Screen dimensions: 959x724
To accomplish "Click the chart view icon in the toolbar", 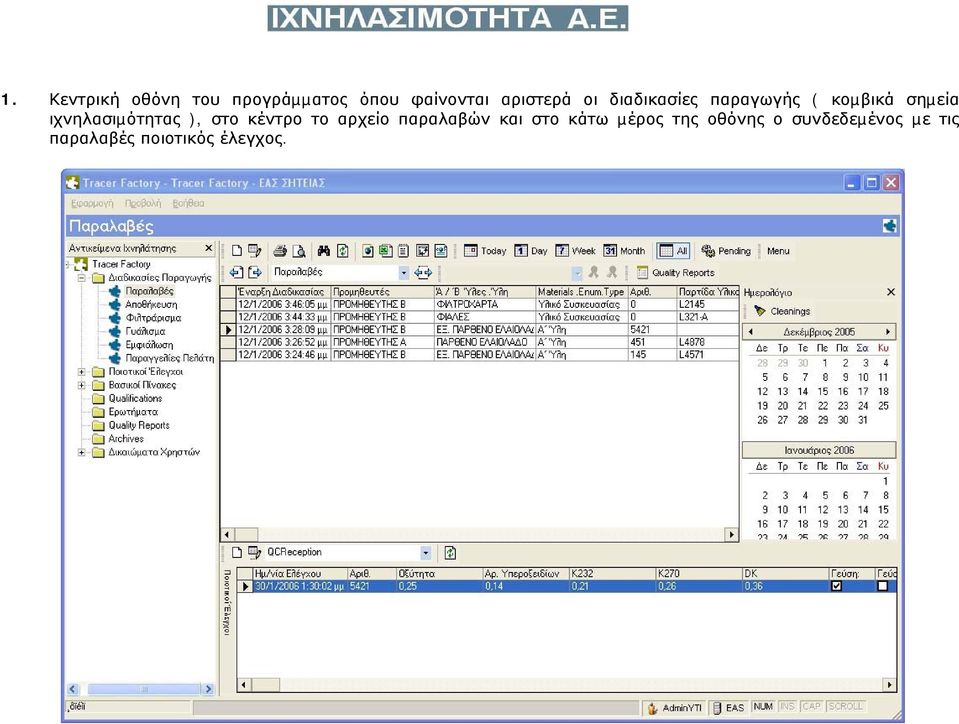I will (423, 251).
